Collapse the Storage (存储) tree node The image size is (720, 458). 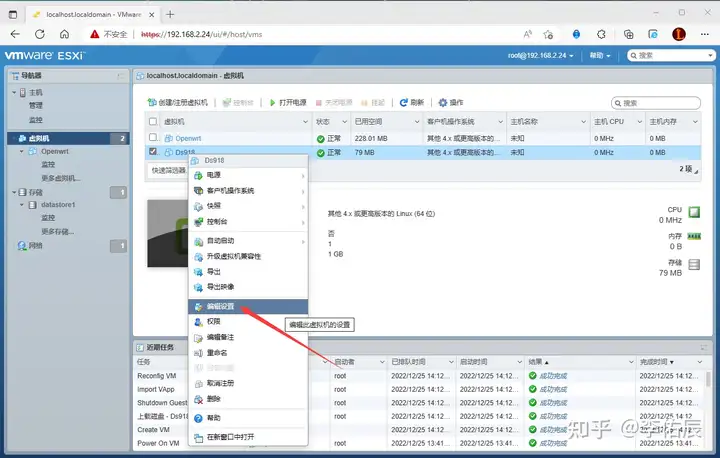(x=14, y=192)
